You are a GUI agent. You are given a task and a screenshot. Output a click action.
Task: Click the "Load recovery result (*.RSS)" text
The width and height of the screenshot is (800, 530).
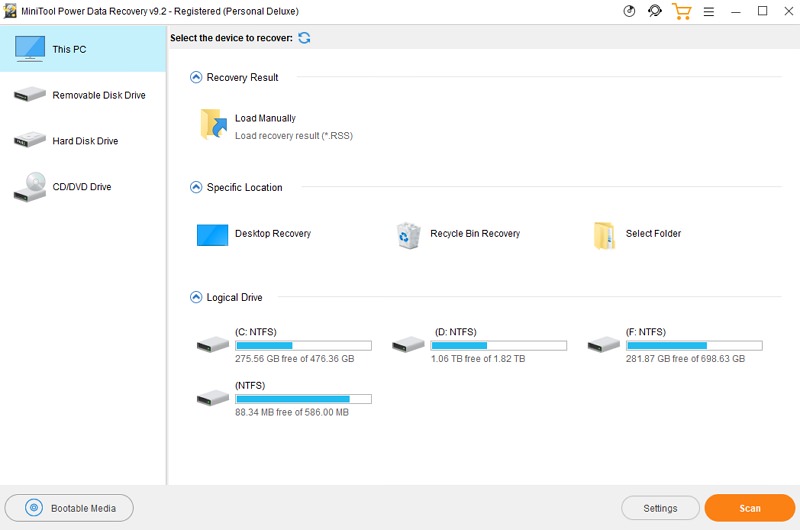pyautogui.click(x=293, y=136)
